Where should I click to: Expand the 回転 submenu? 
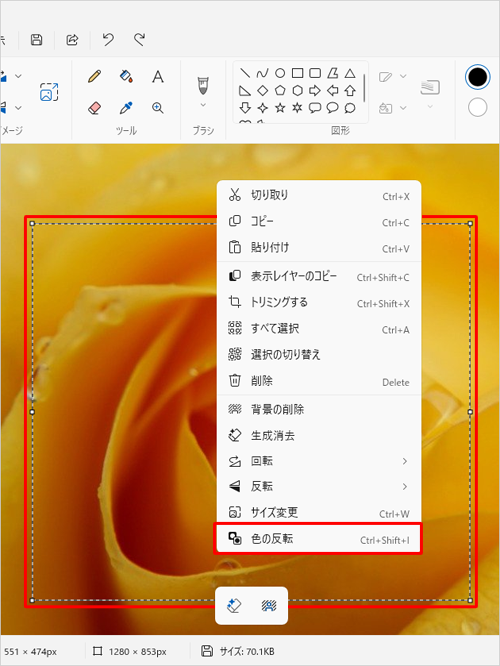click(x=319, y=461)
